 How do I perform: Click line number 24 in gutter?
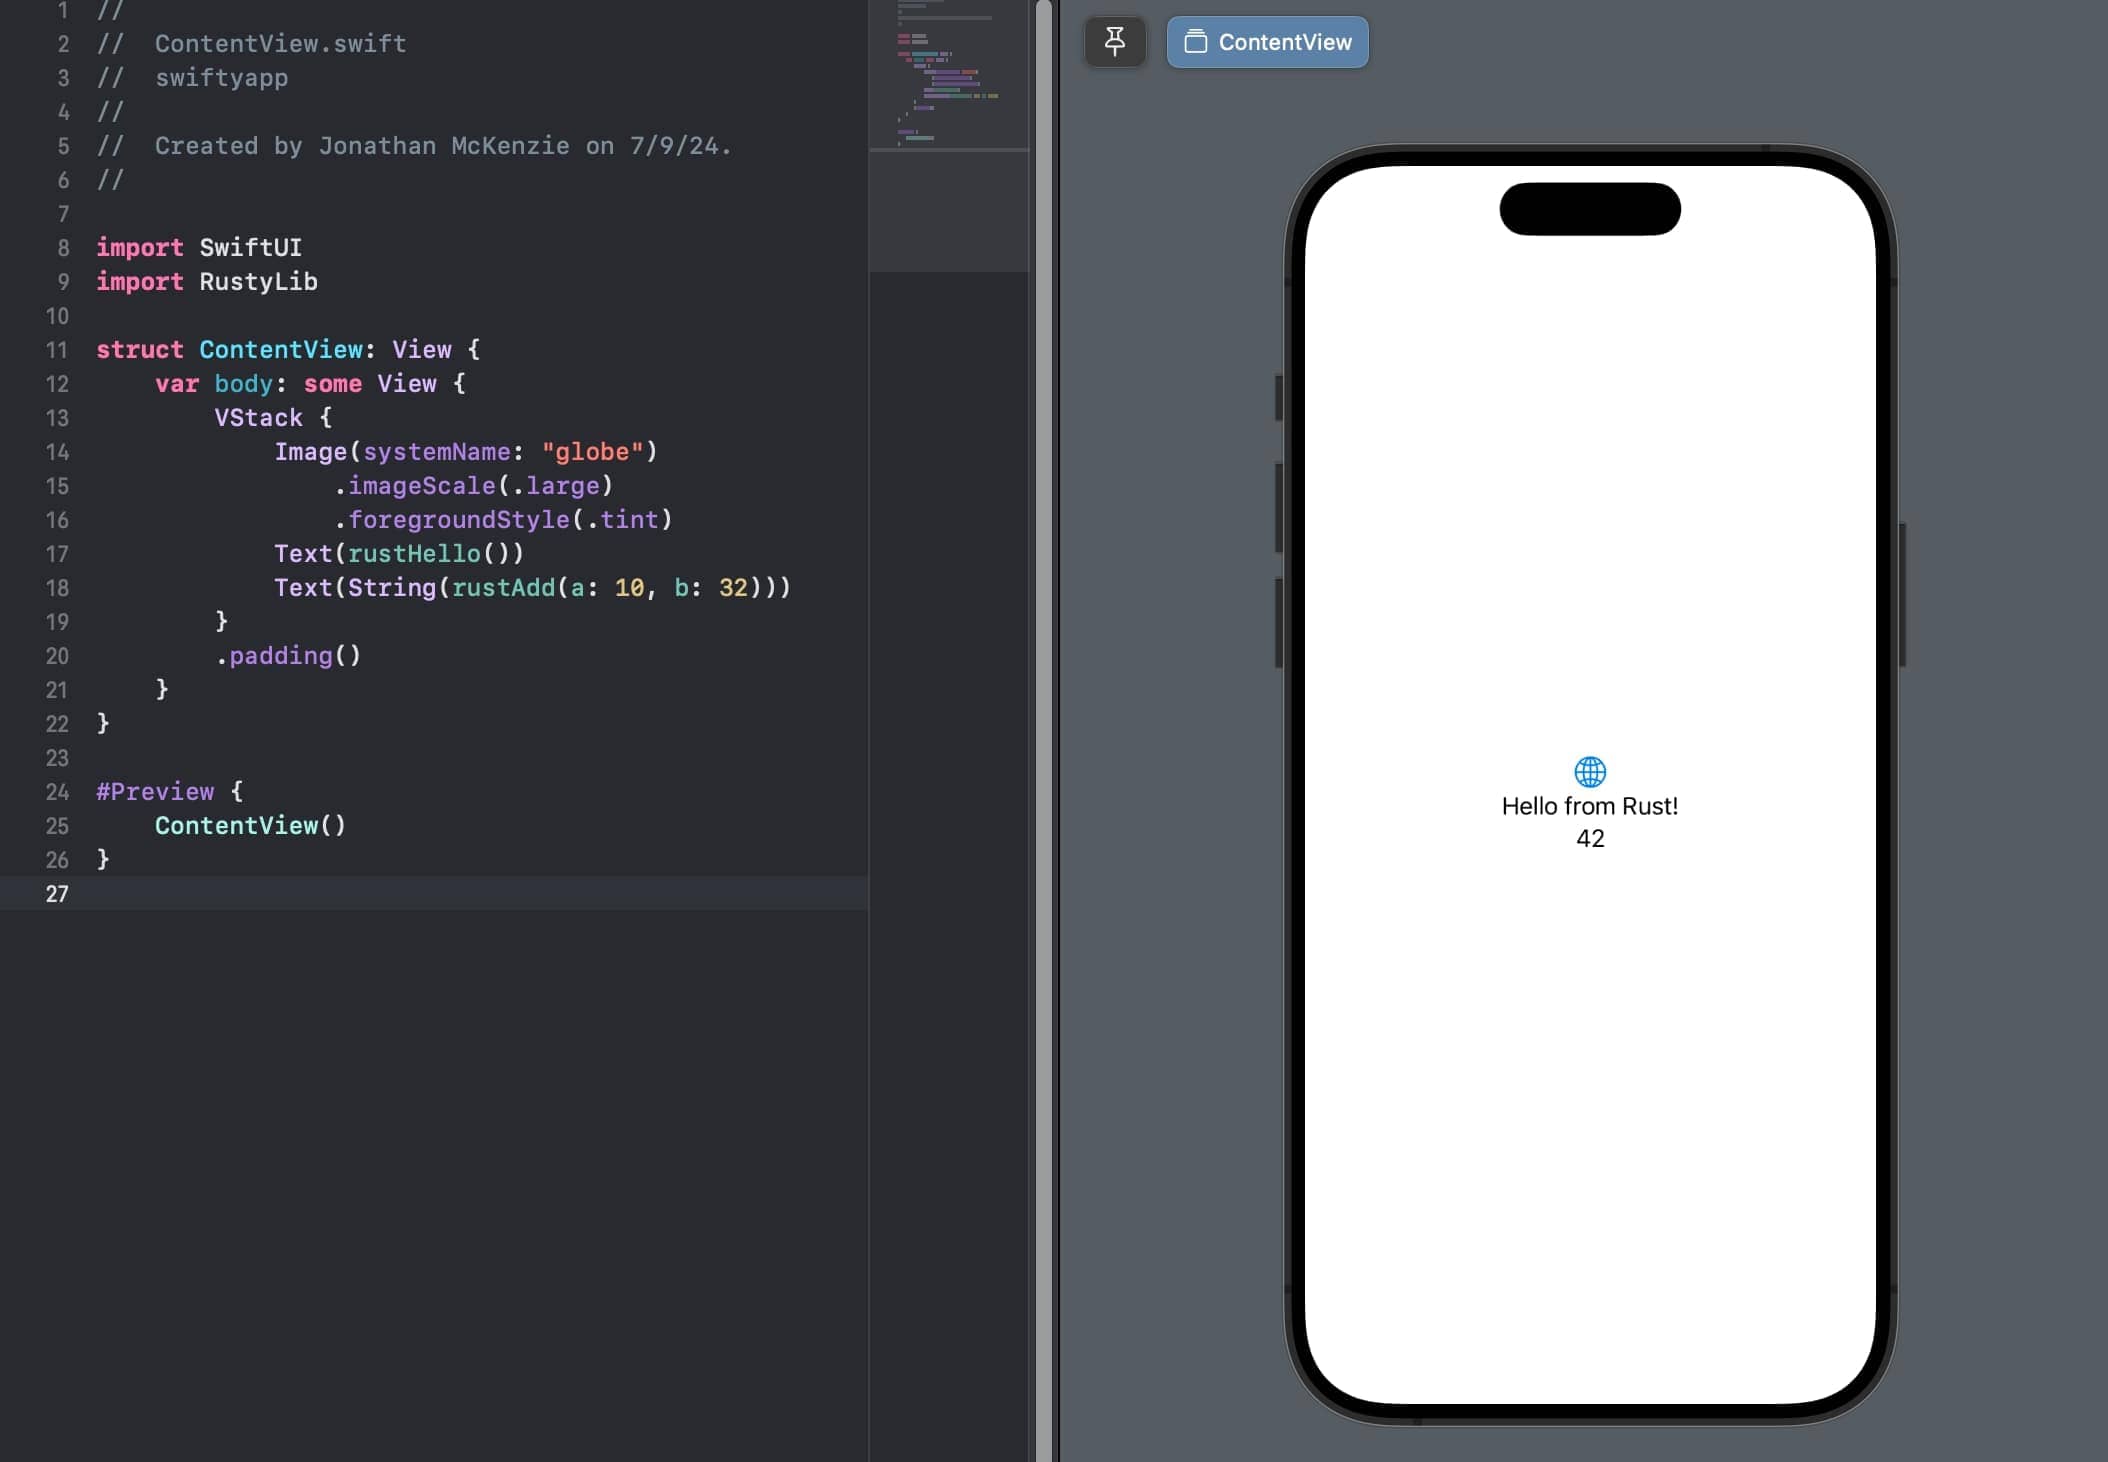click(57, 792)
